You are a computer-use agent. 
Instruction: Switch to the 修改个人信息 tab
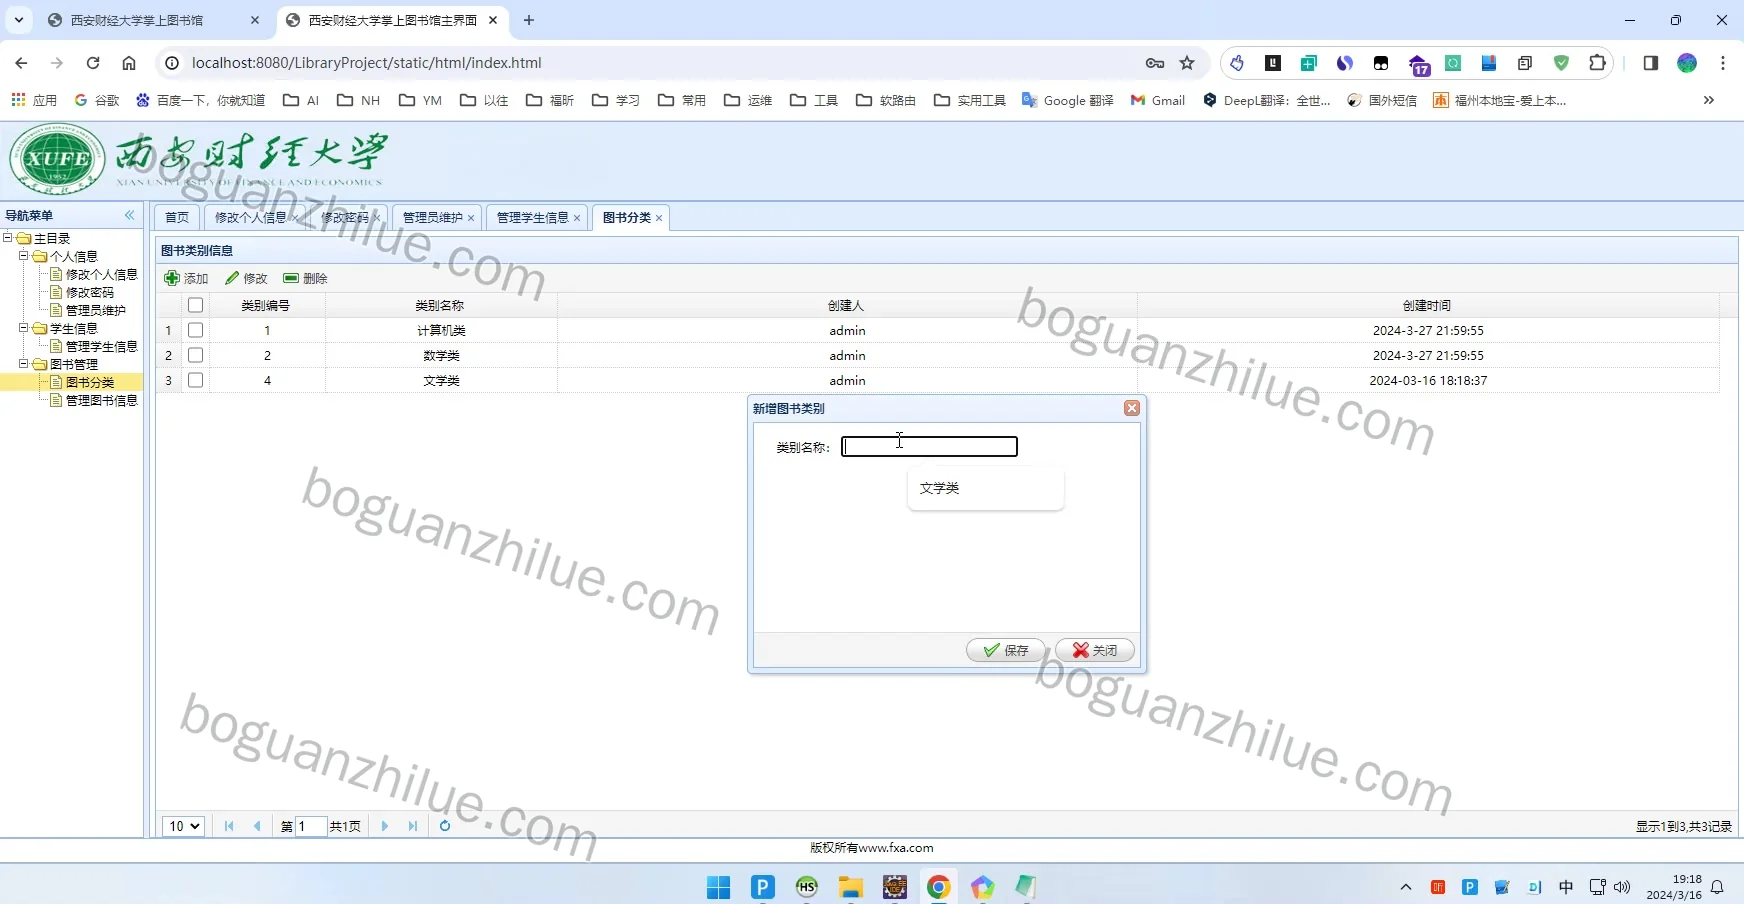[250, 217]
